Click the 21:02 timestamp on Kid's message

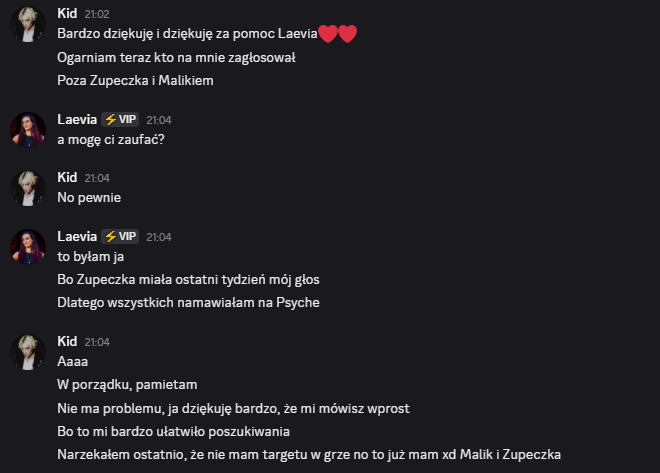(x=97, y=14)
